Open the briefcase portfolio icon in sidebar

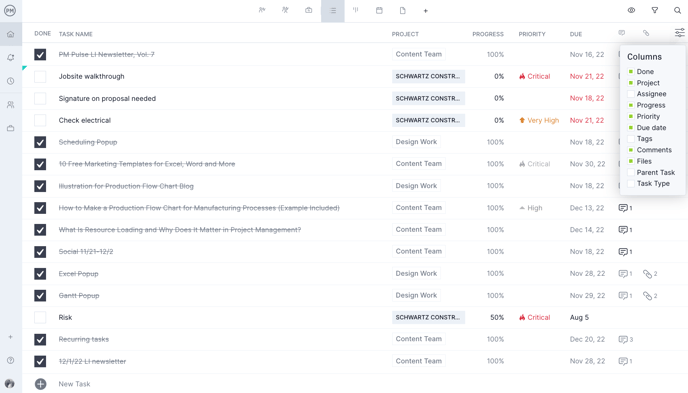tap(11, 128)
